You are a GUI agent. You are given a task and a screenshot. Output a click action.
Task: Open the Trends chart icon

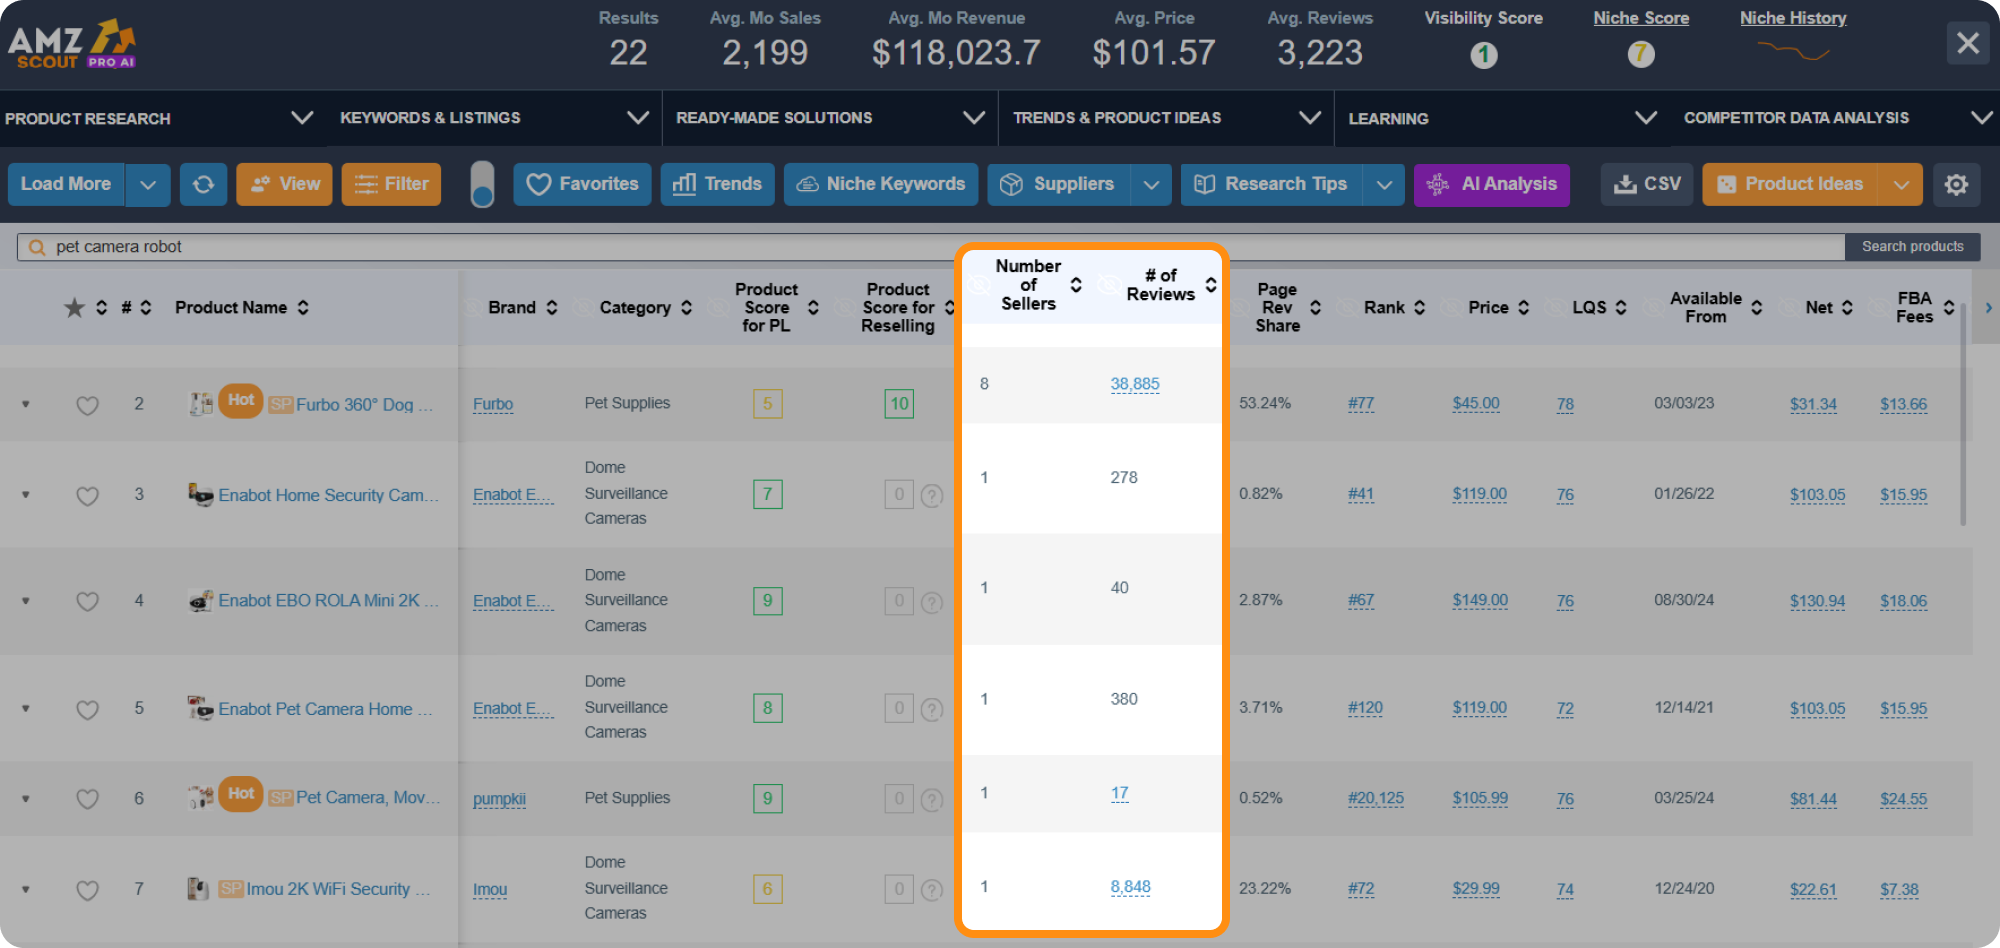click(684, 184)
